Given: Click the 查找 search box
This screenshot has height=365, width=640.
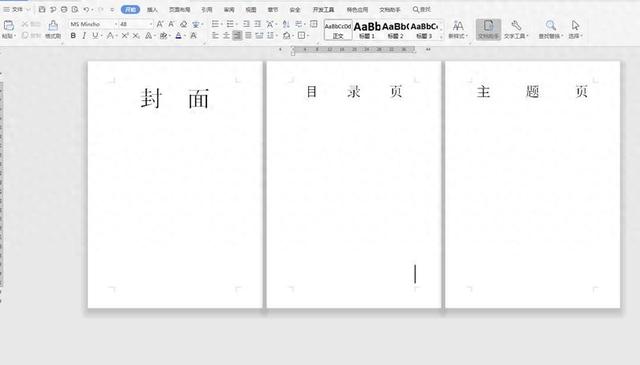Looking at the screenshot, I should point(422,9).
